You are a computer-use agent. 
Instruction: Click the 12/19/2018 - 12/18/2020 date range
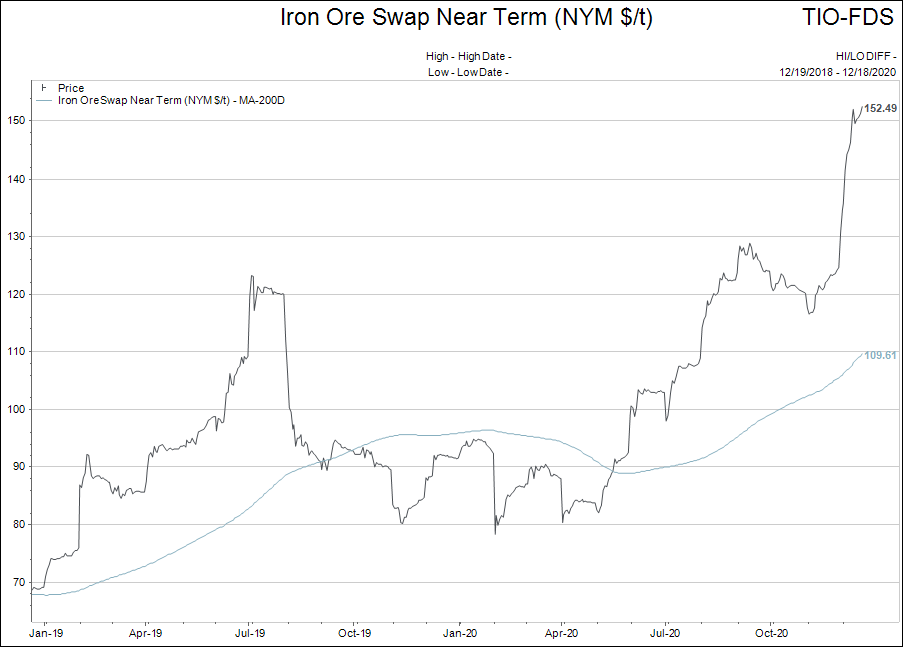pyautogui.click(x=838, y=72)
